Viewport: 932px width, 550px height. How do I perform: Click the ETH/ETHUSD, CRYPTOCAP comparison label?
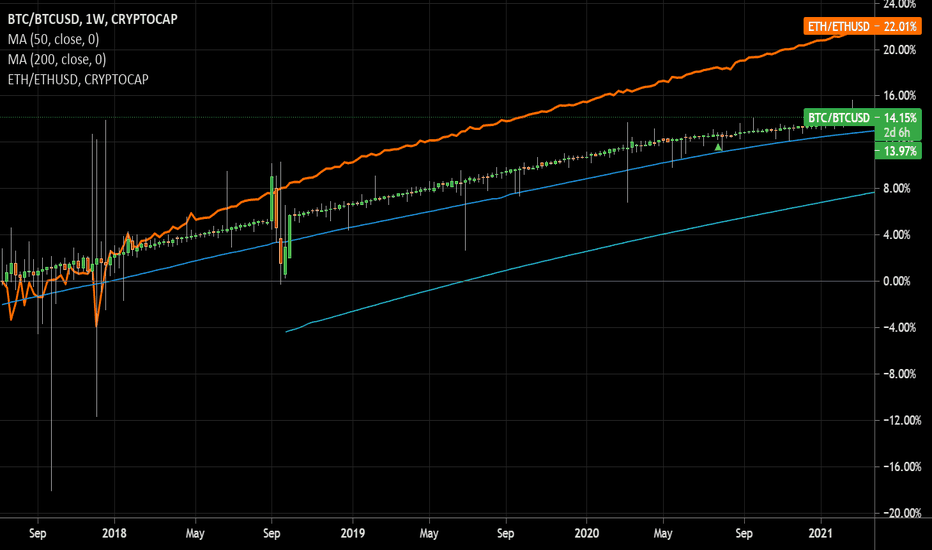(x=78, y=79)
